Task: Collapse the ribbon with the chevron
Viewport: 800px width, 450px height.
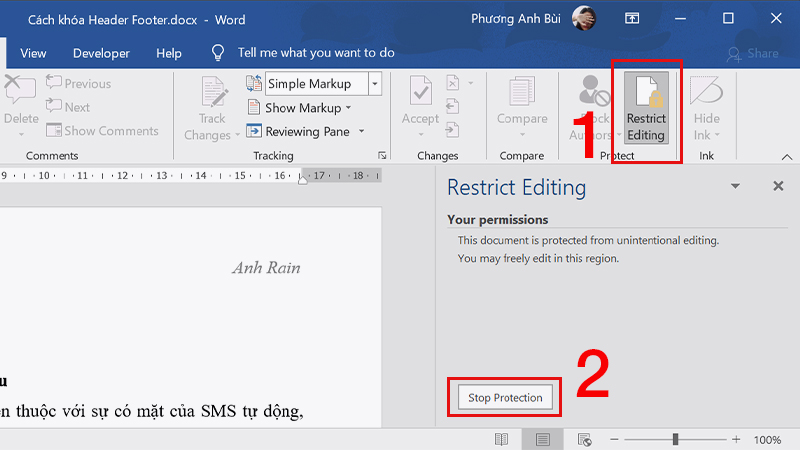Action: [x=787, y=157]
